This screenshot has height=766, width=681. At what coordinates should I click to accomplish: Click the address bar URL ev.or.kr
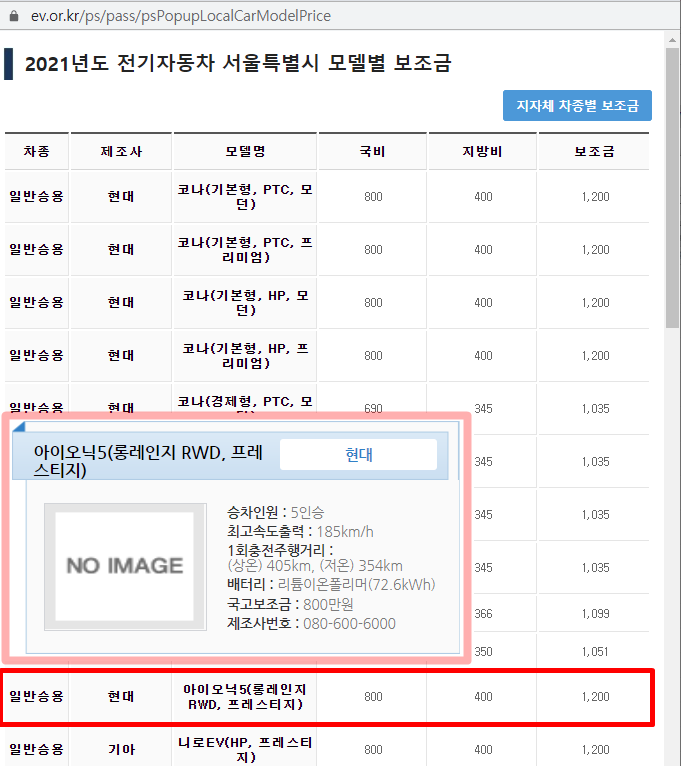181,16
